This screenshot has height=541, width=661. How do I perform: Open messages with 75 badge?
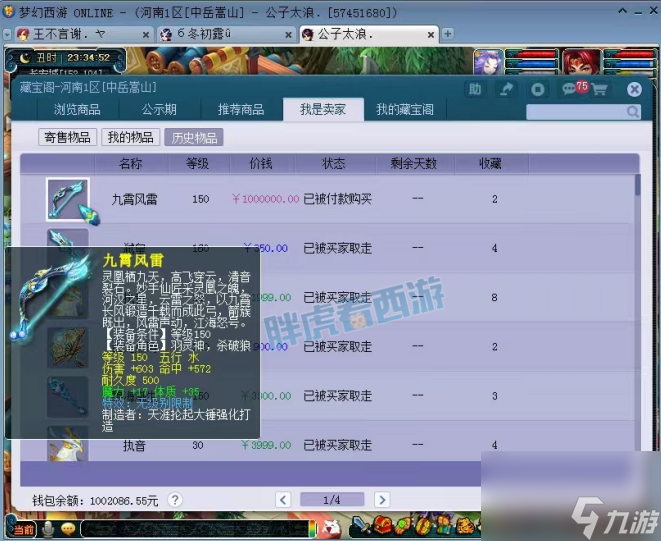574,88
